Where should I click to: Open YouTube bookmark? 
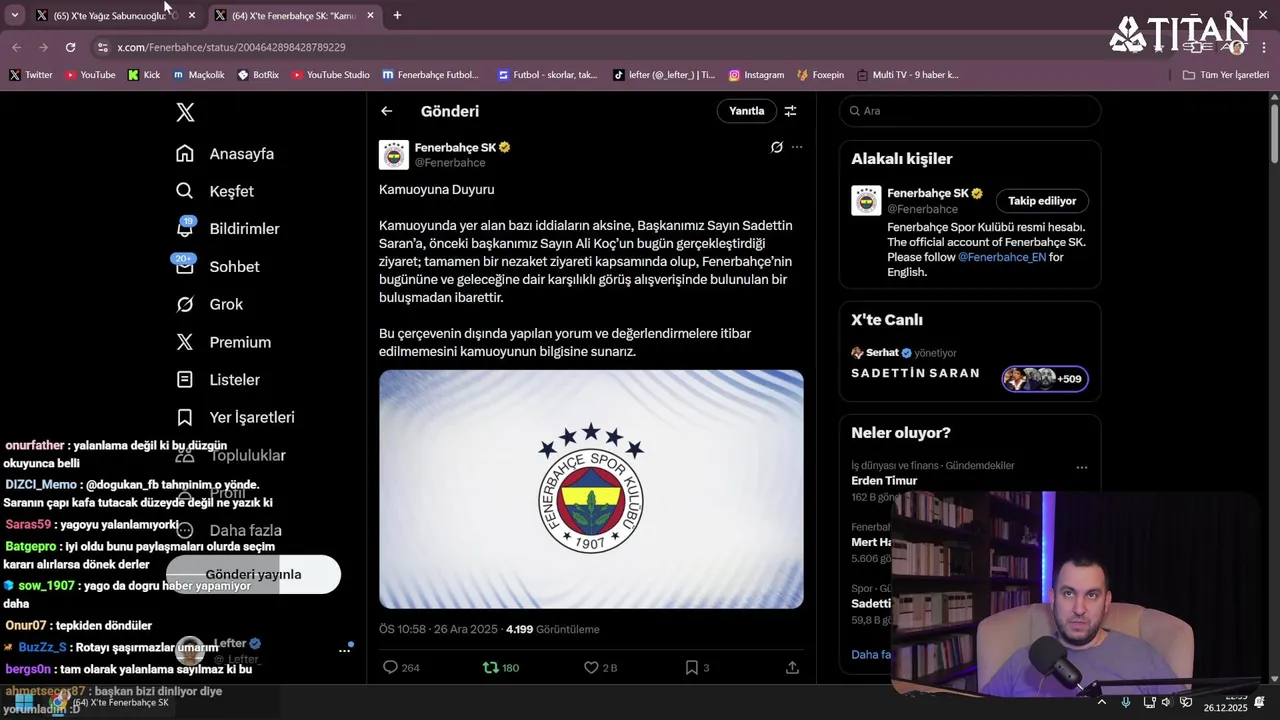90,75
